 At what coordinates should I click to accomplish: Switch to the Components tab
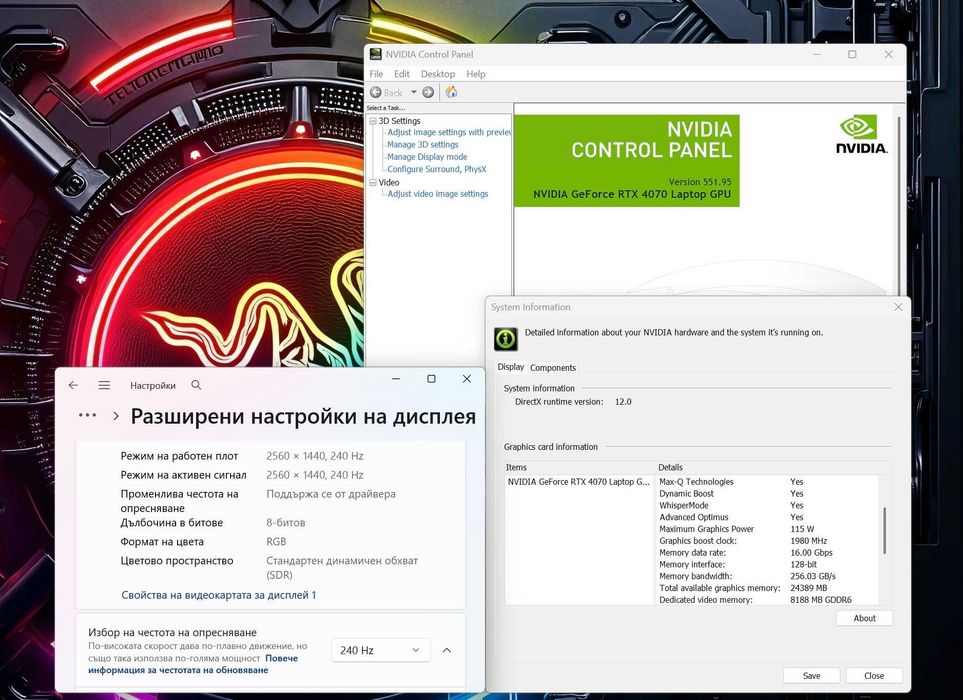click(553, 367)
